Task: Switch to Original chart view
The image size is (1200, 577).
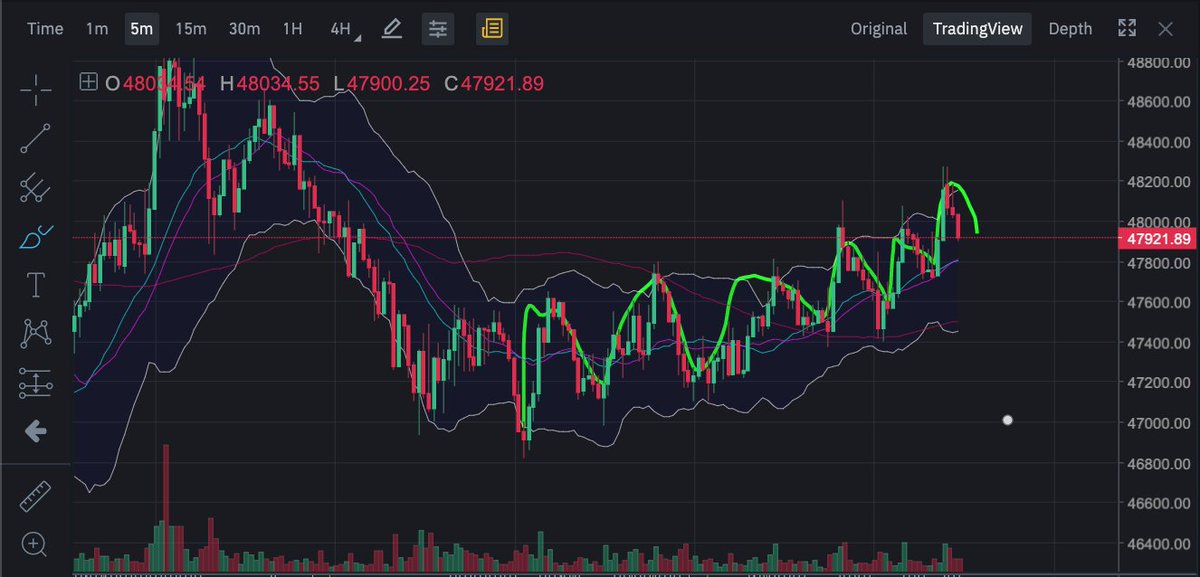Action: 879,29
